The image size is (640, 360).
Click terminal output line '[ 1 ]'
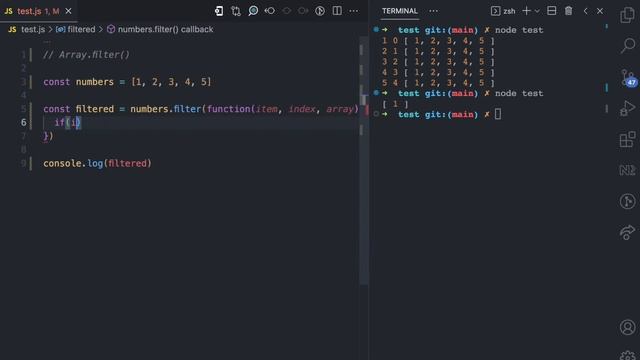[x=395, y=104]
